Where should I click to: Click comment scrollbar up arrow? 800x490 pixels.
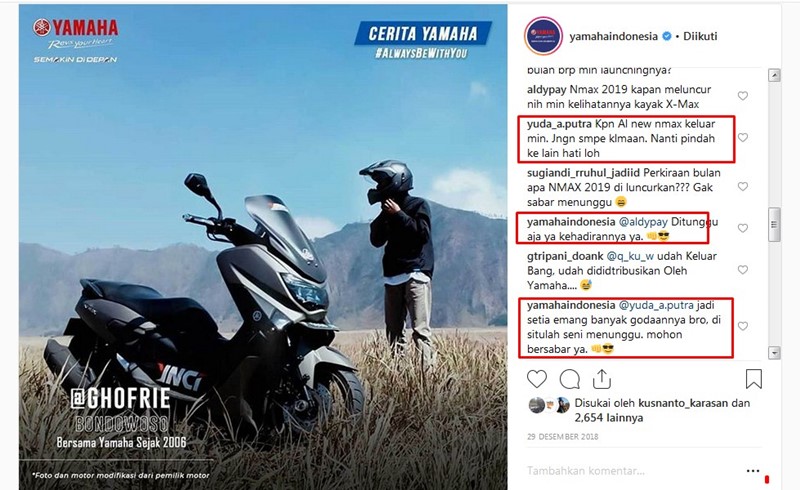[x=774, y=76]
